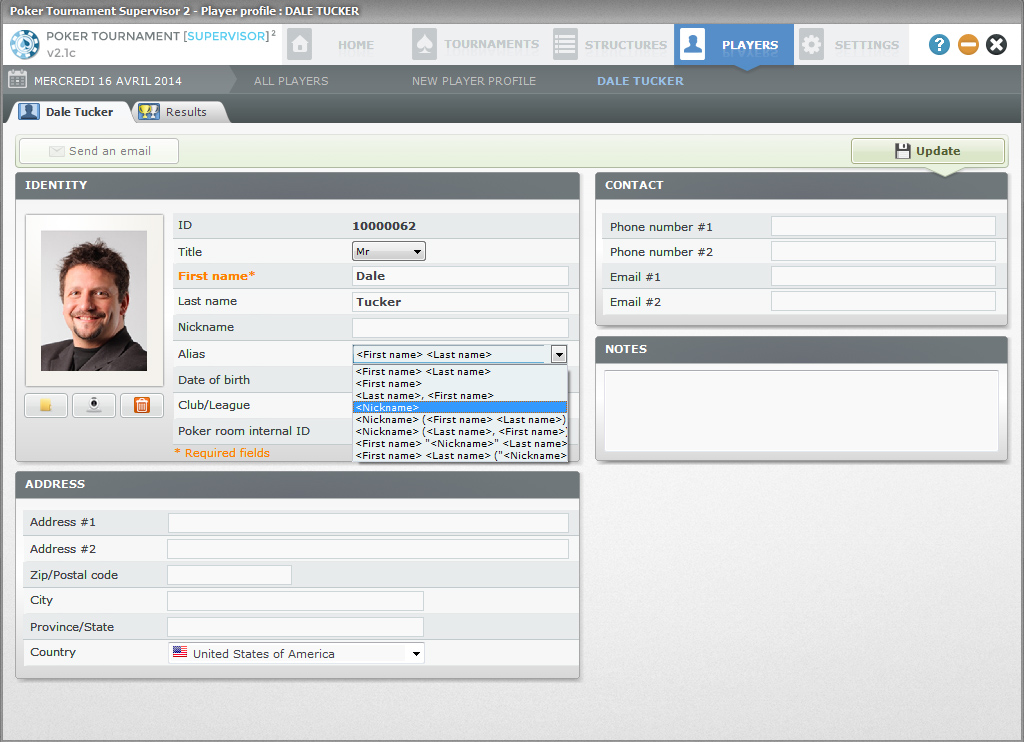1024x742 pixels.
Task: Click the calendar date icon
Action: (17, 80)
